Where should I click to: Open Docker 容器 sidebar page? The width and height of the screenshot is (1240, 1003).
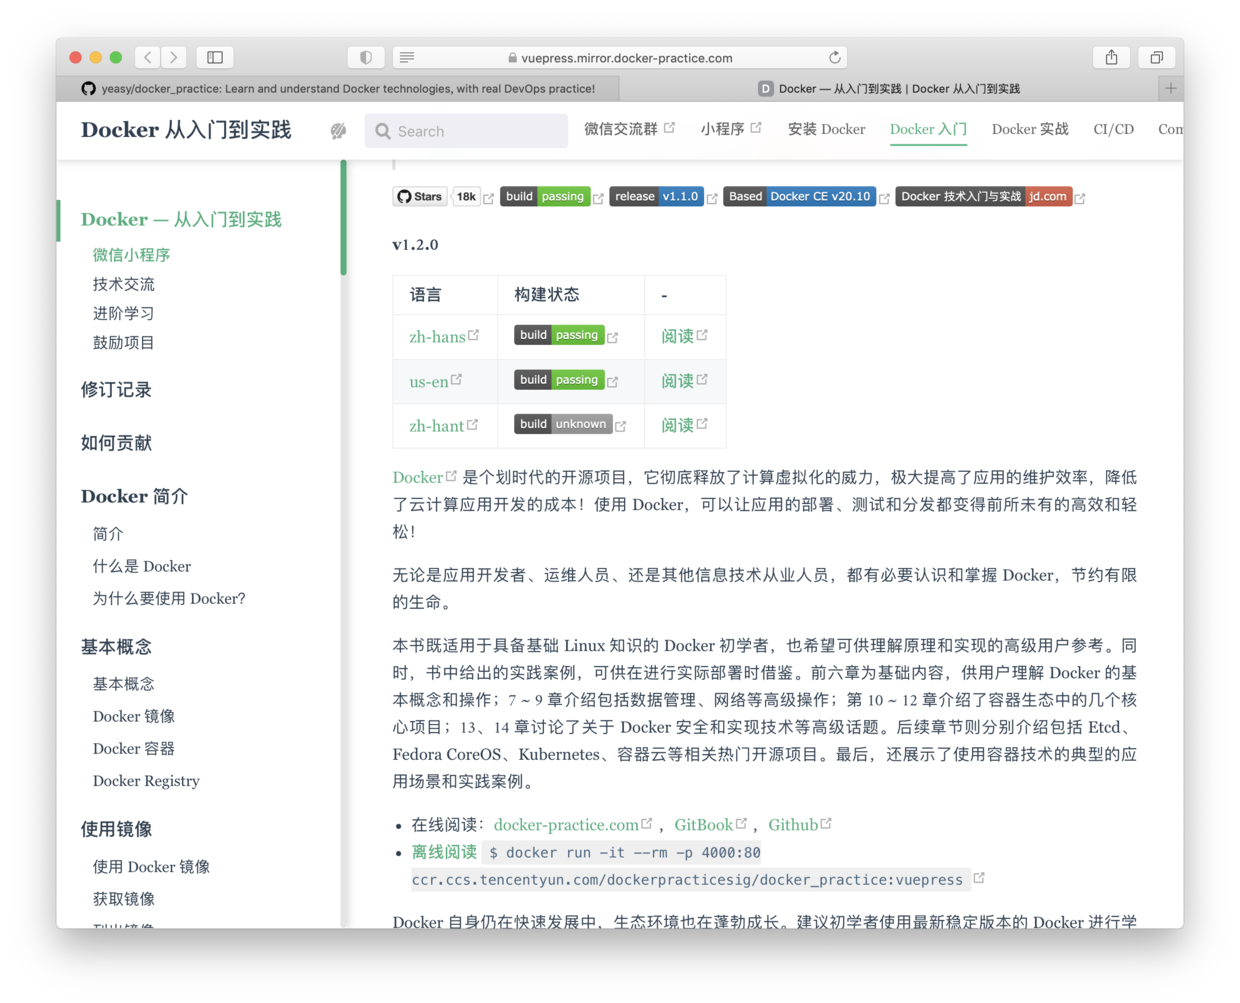(x=133, y=748)
